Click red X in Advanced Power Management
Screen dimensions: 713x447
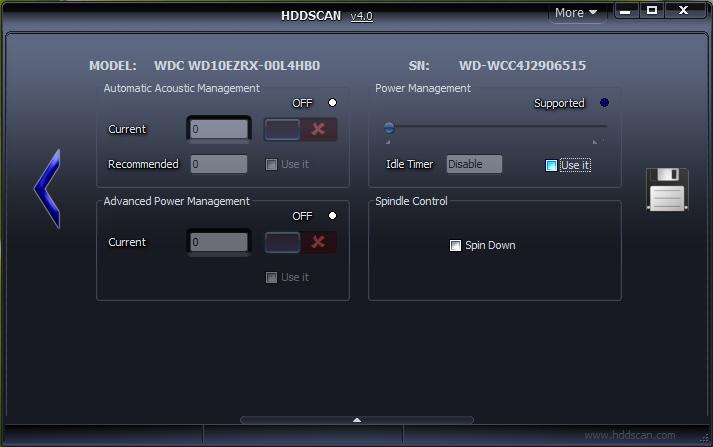(318, 242)
